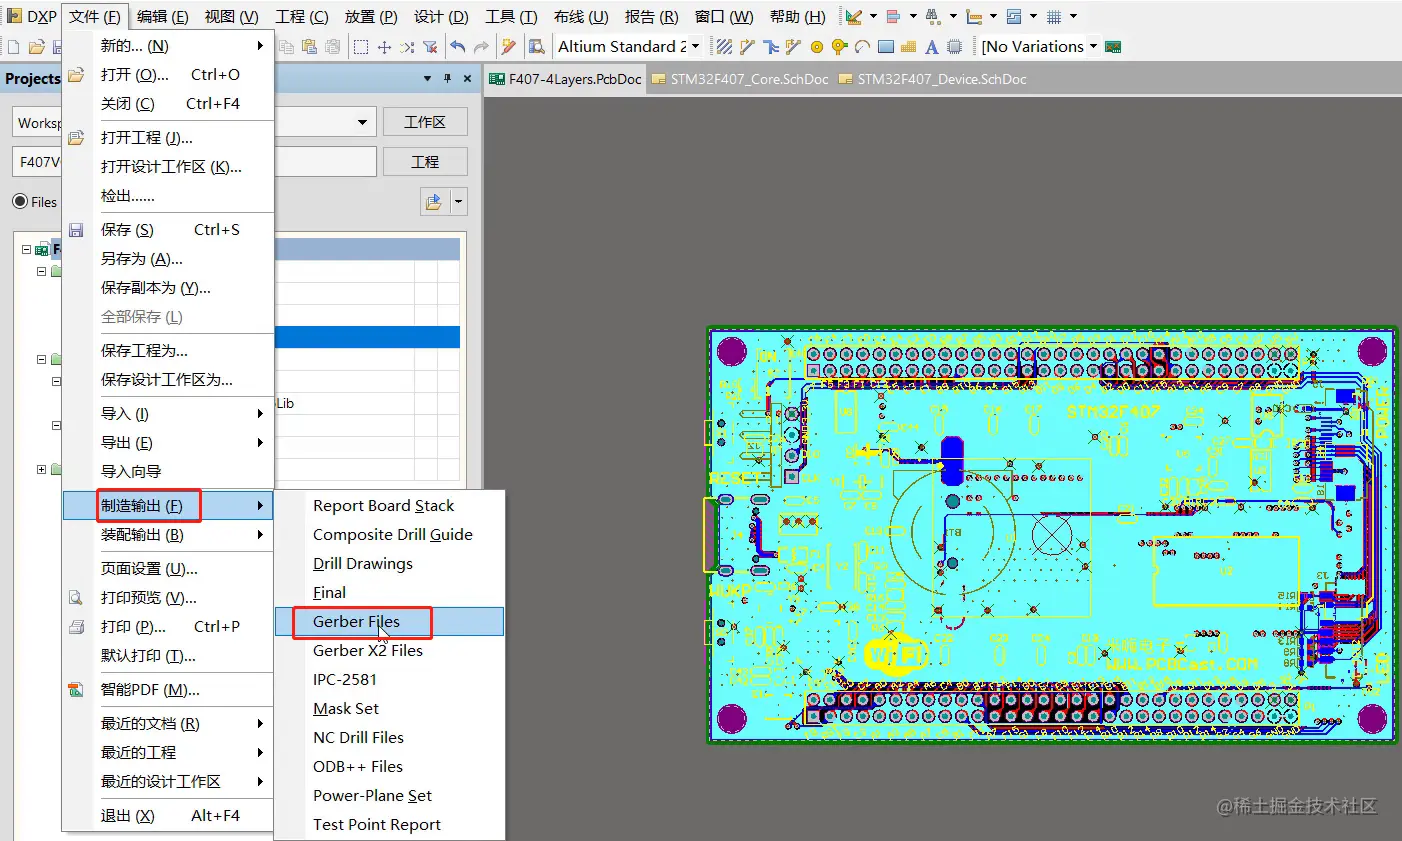Select NC Drill Files menu entry

click(358, 737)
